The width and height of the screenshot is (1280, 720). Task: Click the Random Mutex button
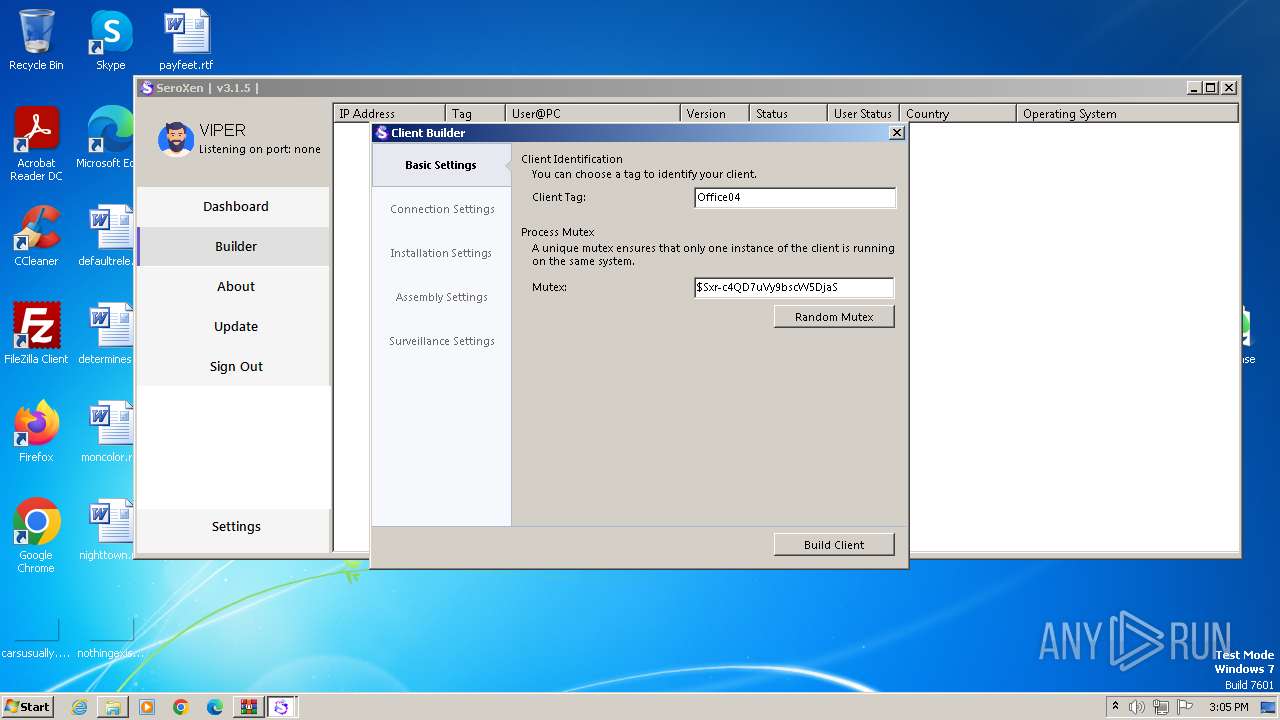[x=834, y=317]
